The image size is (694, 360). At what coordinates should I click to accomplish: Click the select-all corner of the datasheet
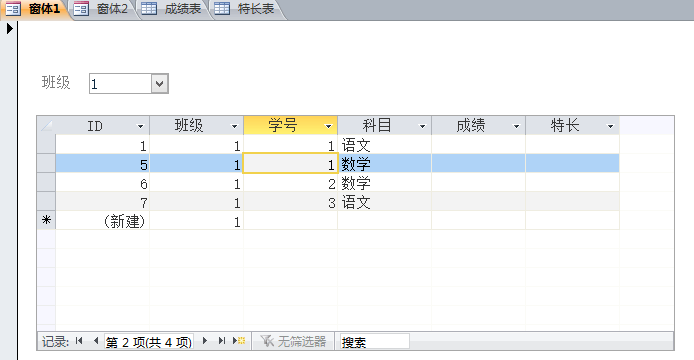coord(46,126)
